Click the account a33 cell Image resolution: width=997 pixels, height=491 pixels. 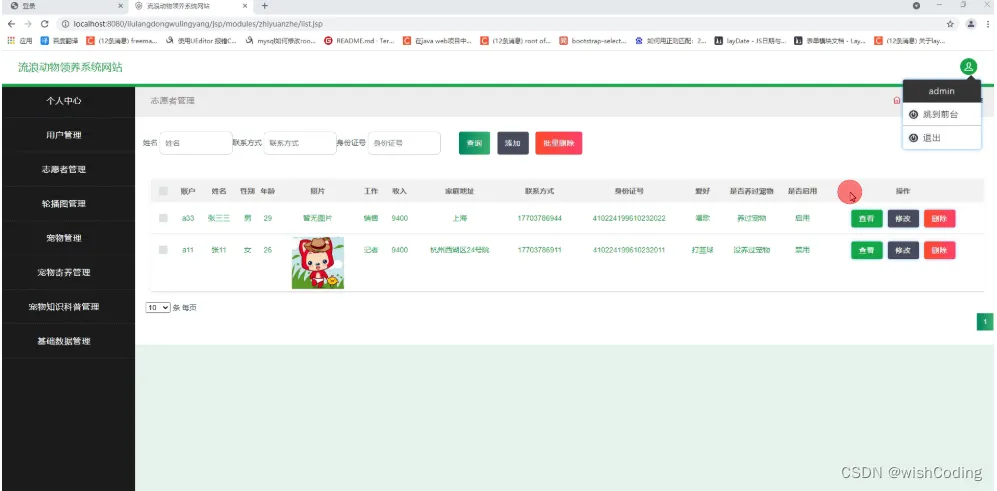(x=188, y=218)
